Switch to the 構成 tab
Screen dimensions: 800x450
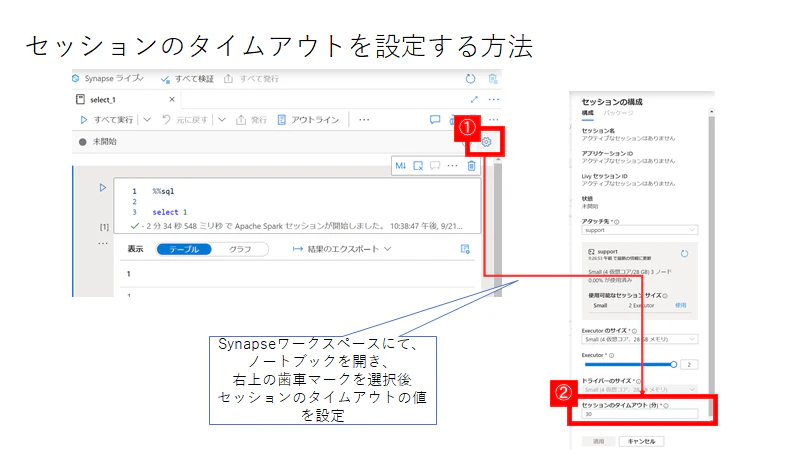click(x=588, y=113)
